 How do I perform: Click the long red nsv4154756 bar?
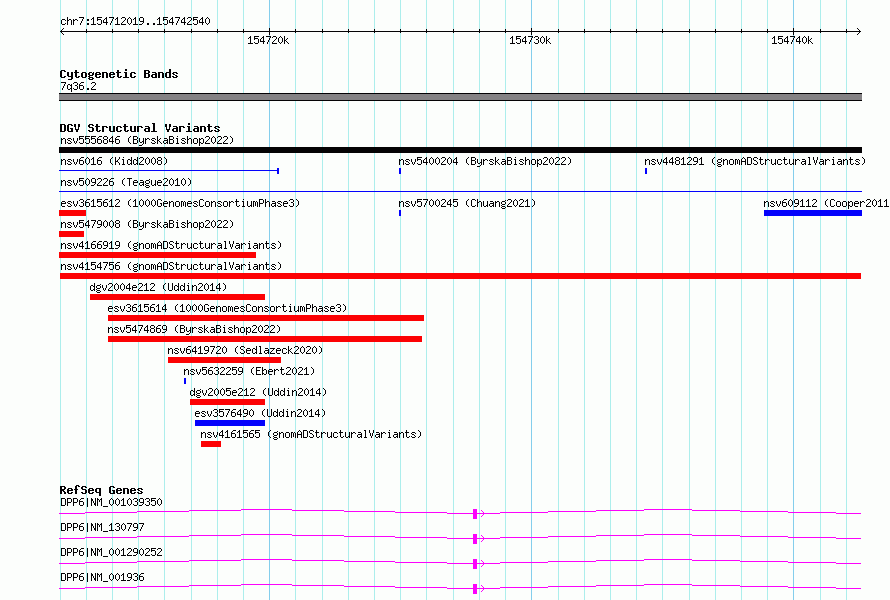click(x=460, y=276)
